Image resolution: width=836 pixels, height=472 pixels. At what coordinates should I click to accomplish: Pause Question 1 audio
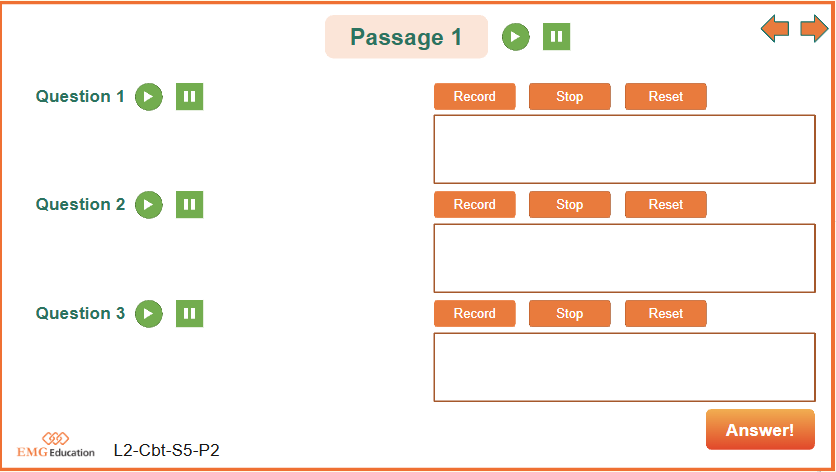[x=190, y=97]
